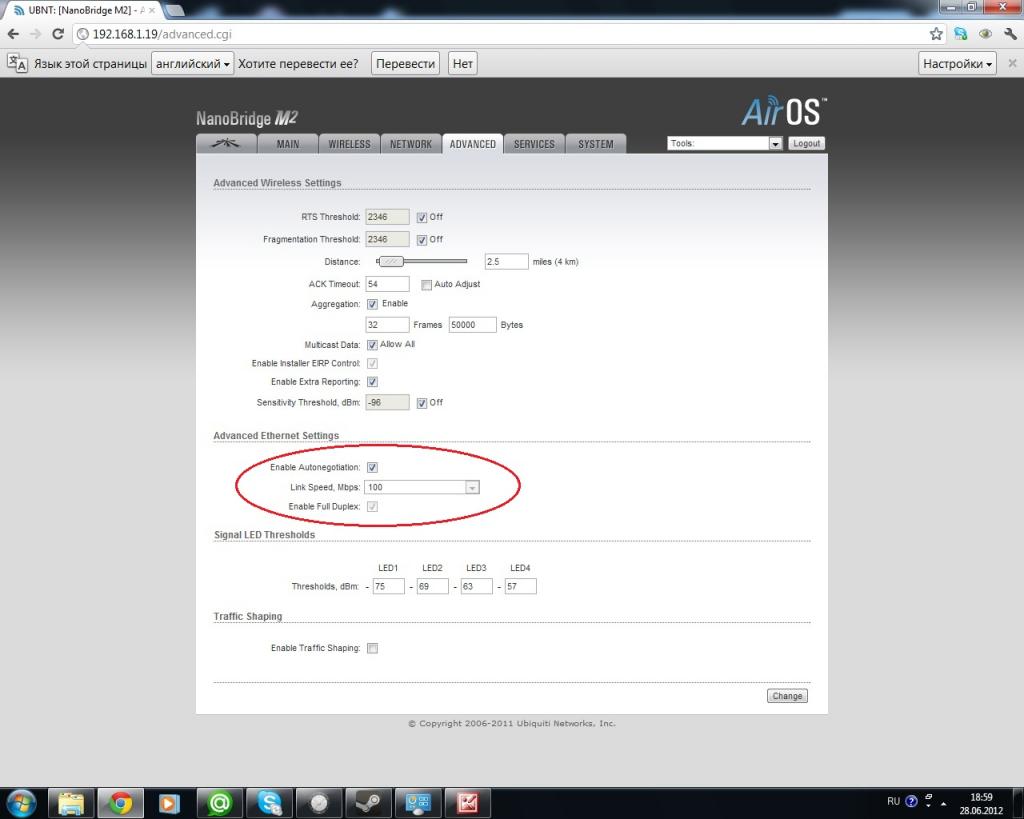Toggle Enable Autonegotiation checkbox
The image size is (1024, 819).
click(x=372, y=468)
